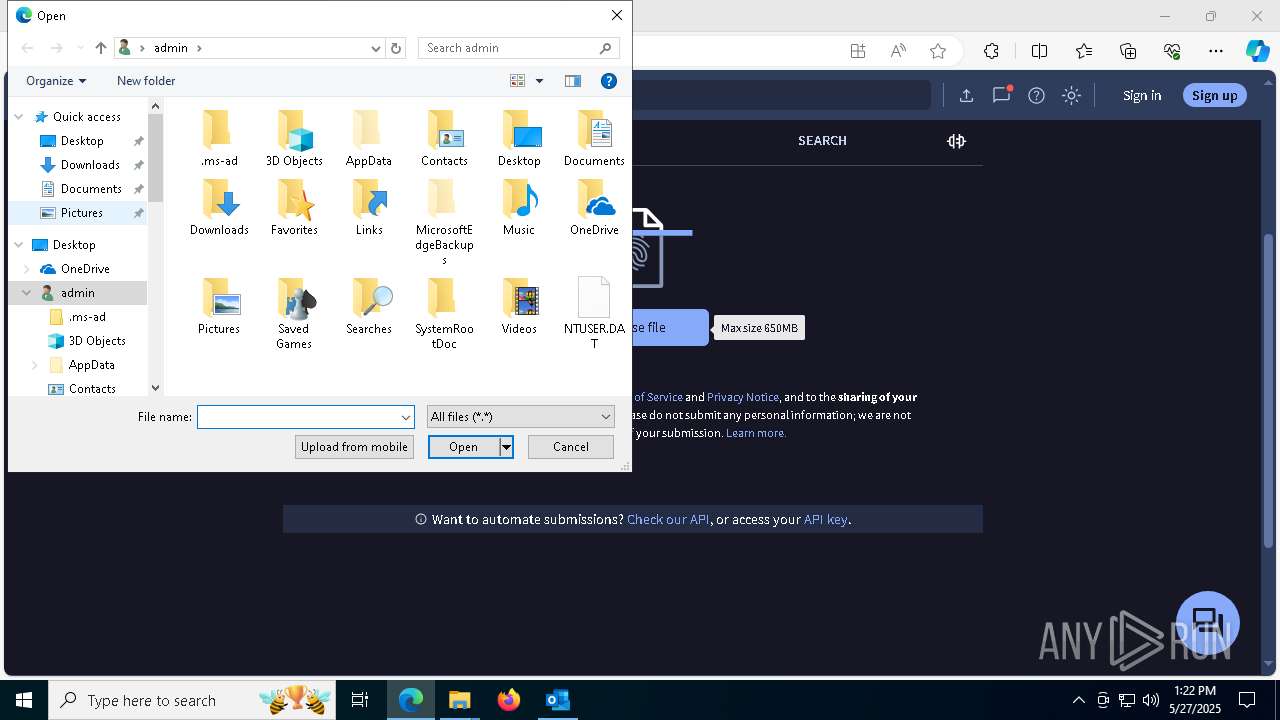
Task: Select Pictures under Quick access
Action: point(82,213)
